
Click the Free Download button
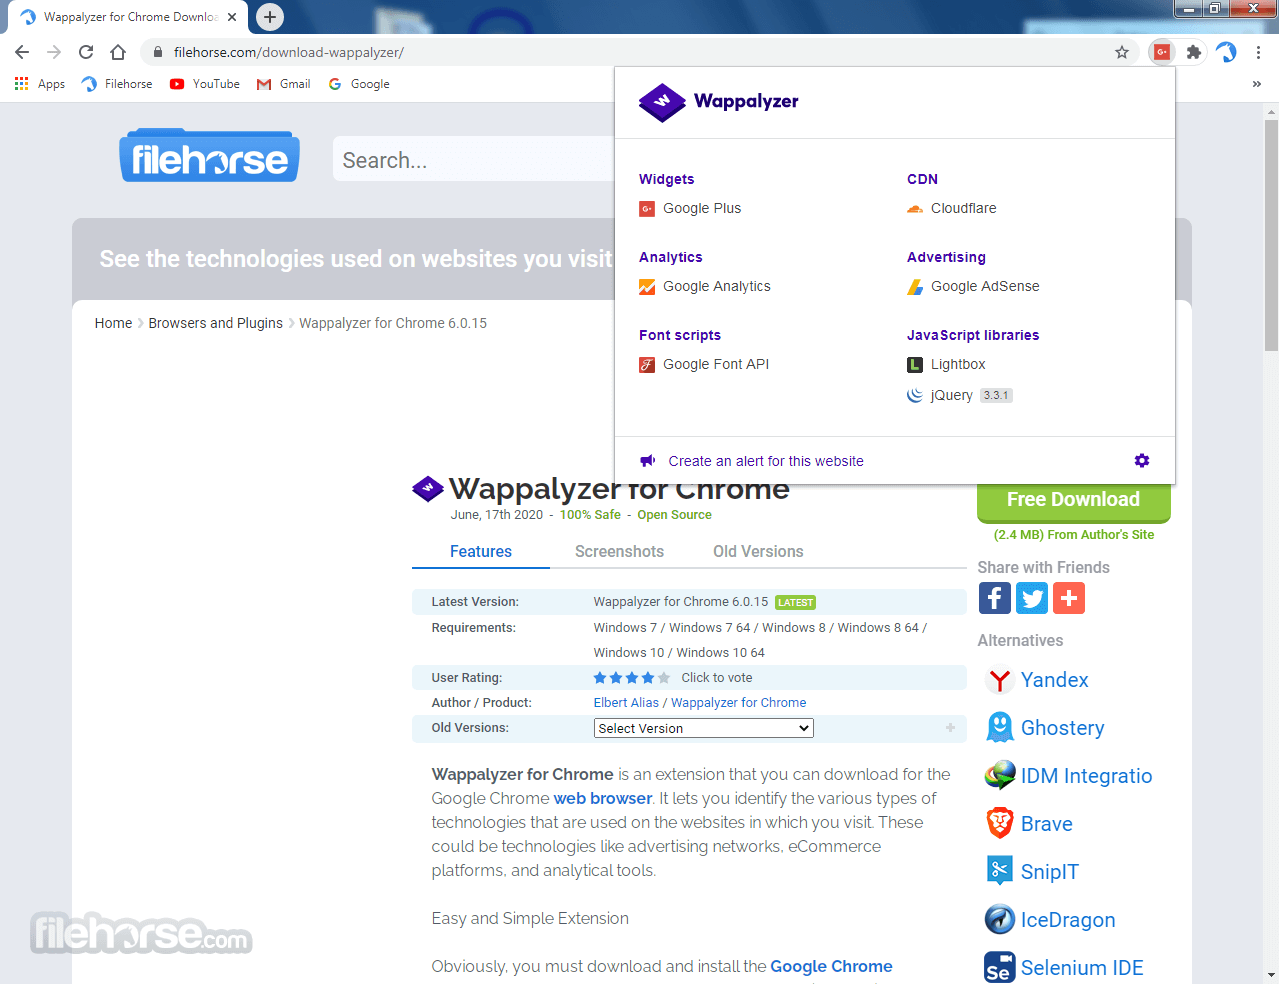pos(1073,499)
